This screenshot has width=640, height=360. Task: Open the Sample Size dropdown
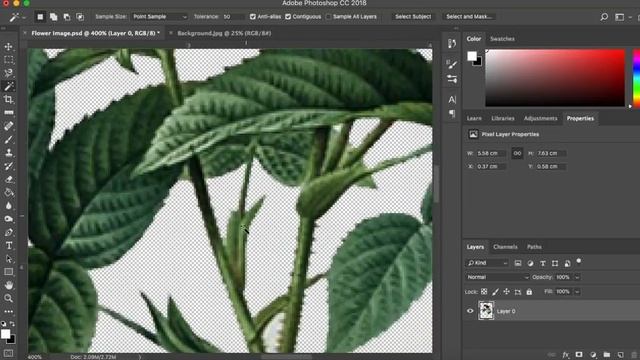click(159, 17)
